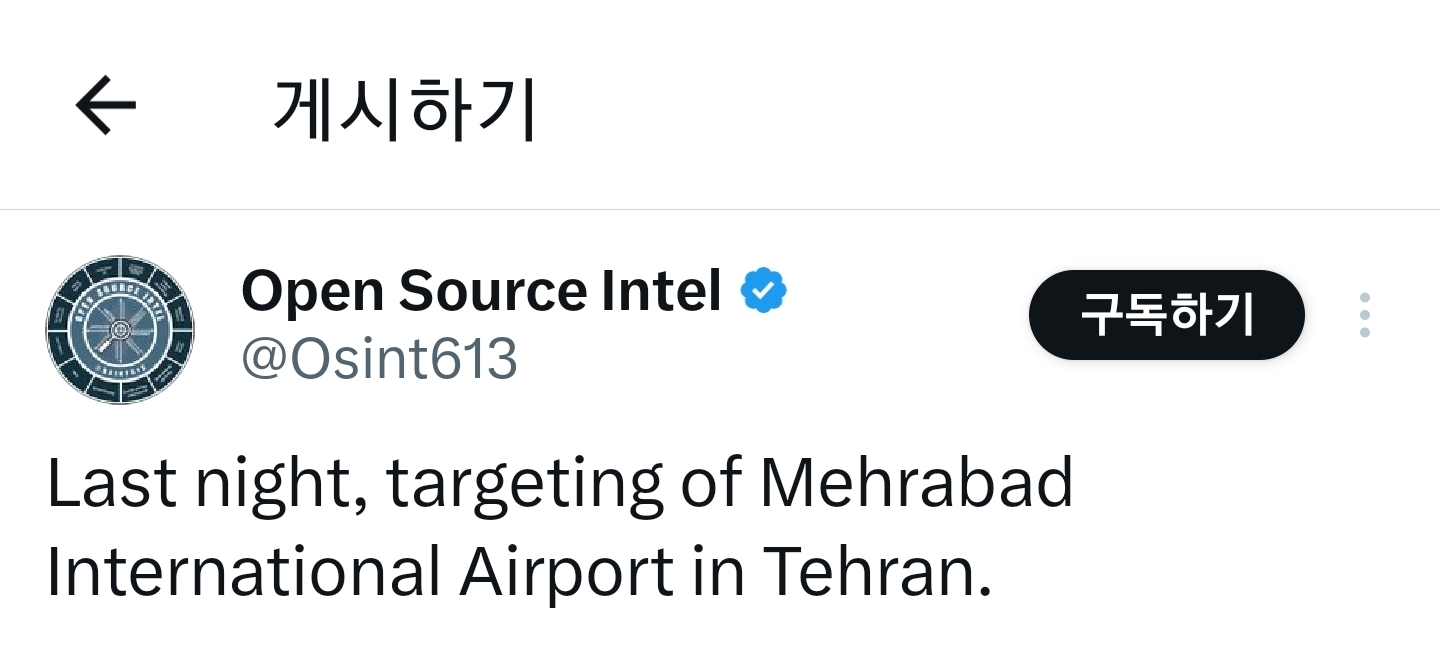Open account details from the username

(x=379, y=359)
